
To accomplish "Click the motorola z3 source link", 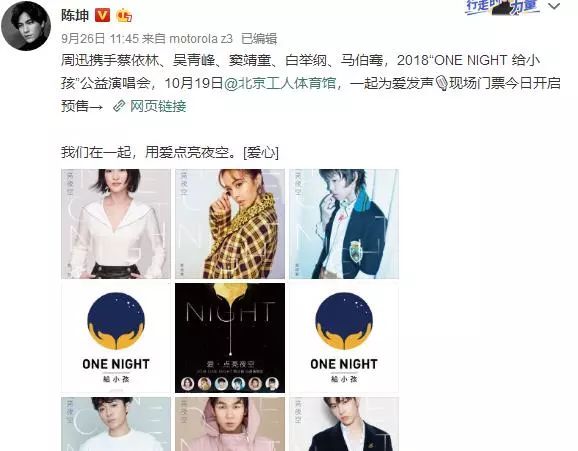I will (x=201, y=38).
